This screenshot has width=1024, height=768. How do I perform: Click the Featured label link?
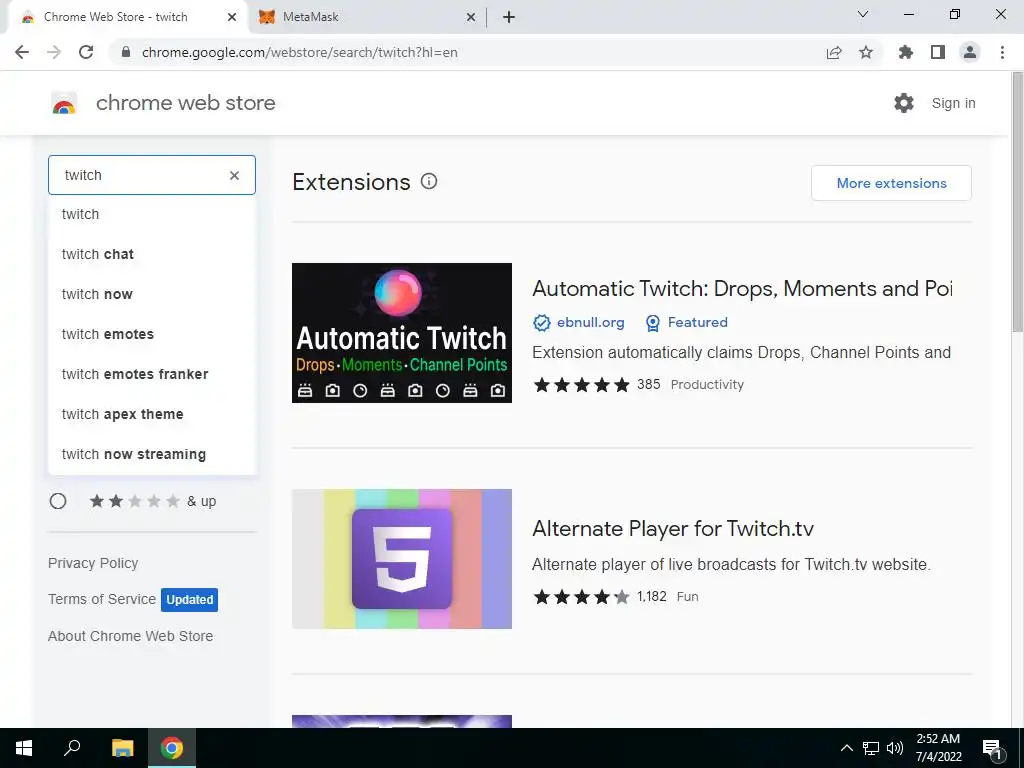(697, 323)
